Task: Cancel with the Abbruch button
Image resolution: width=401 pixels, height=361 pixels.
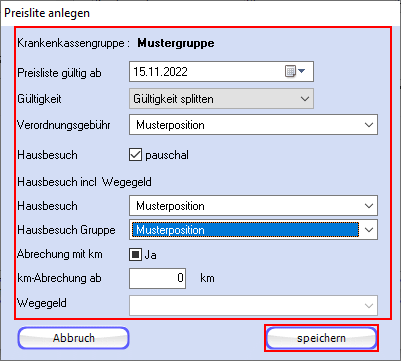Action: point(74,338)
